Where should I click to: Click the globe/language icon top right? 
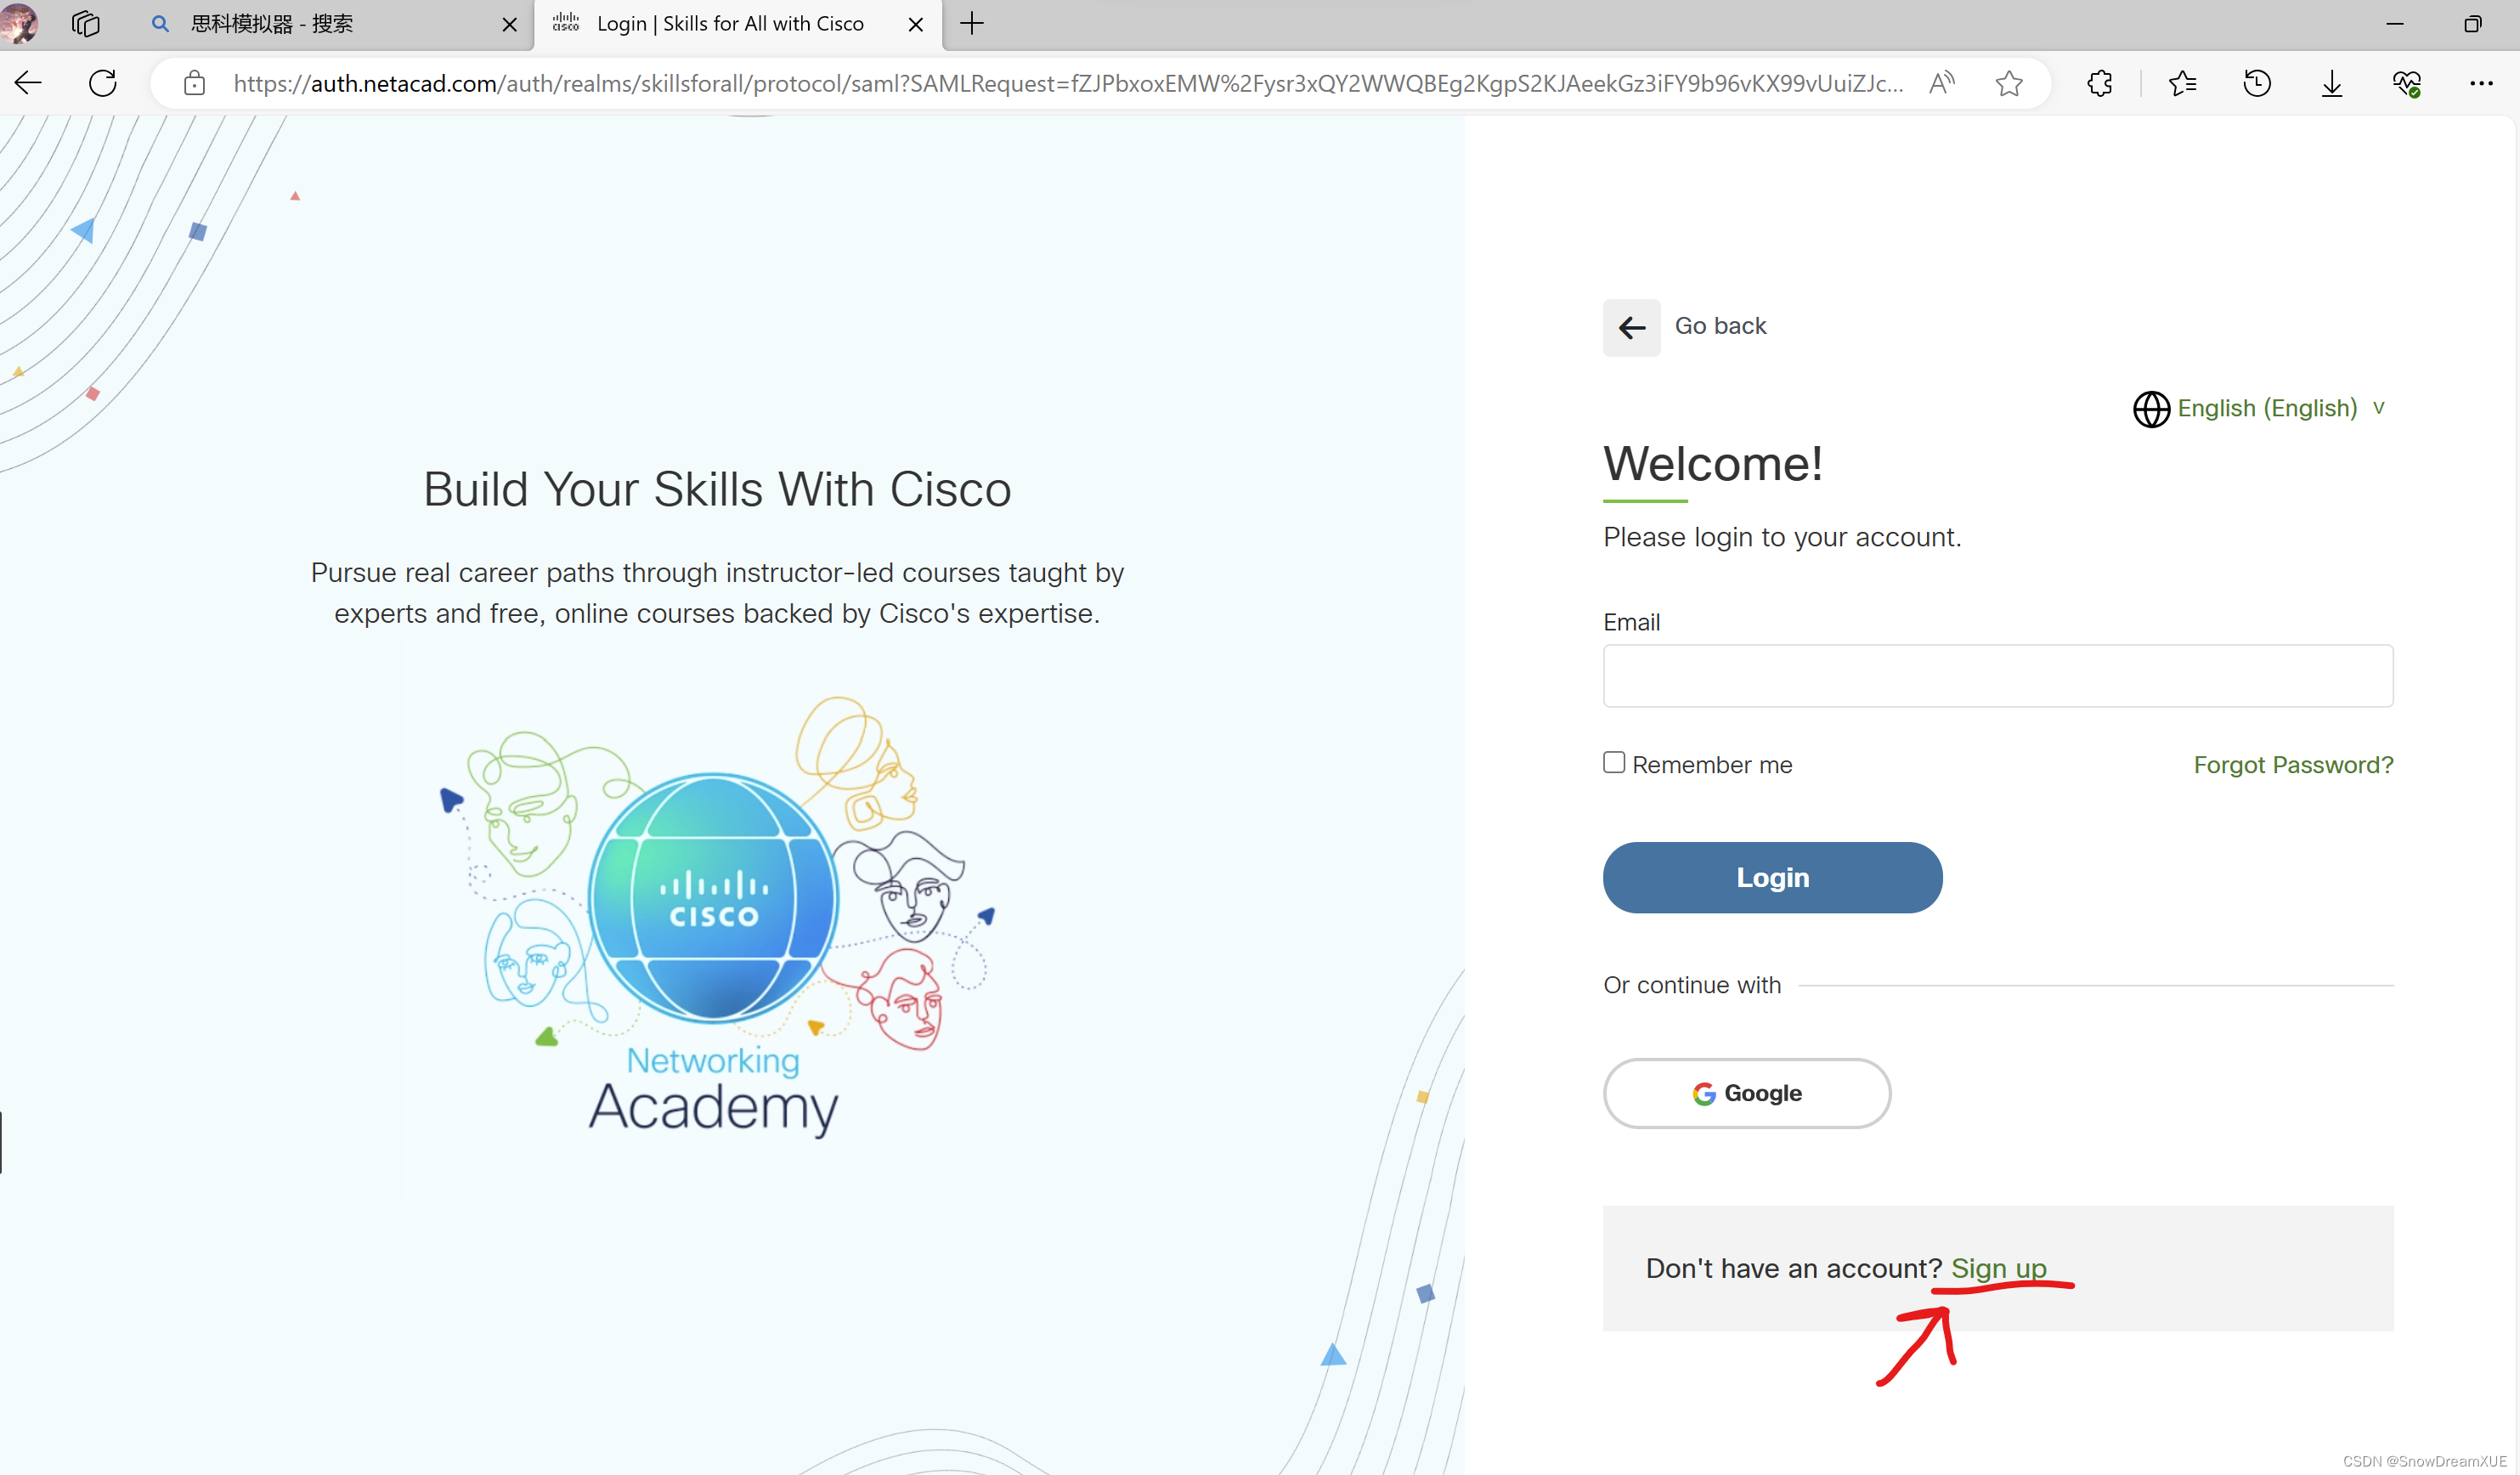point(2148,407)
